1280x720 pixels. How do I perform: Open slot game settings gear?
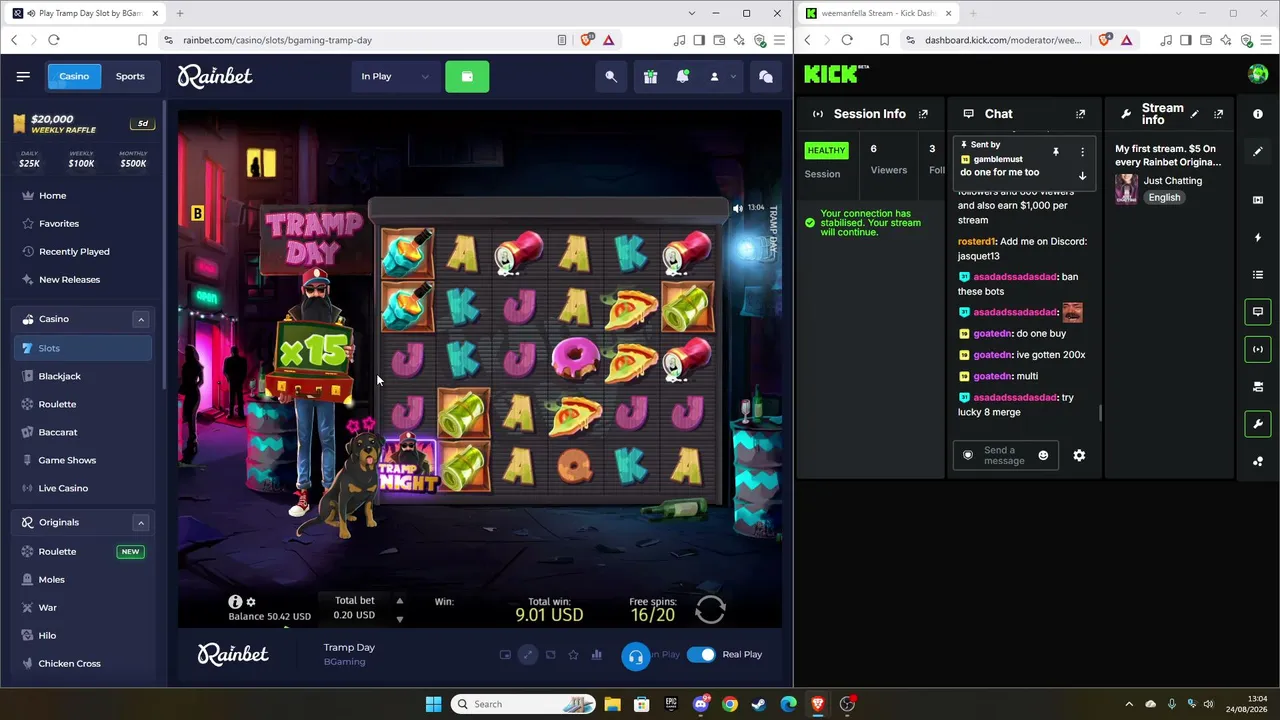[x=251, y=602]
